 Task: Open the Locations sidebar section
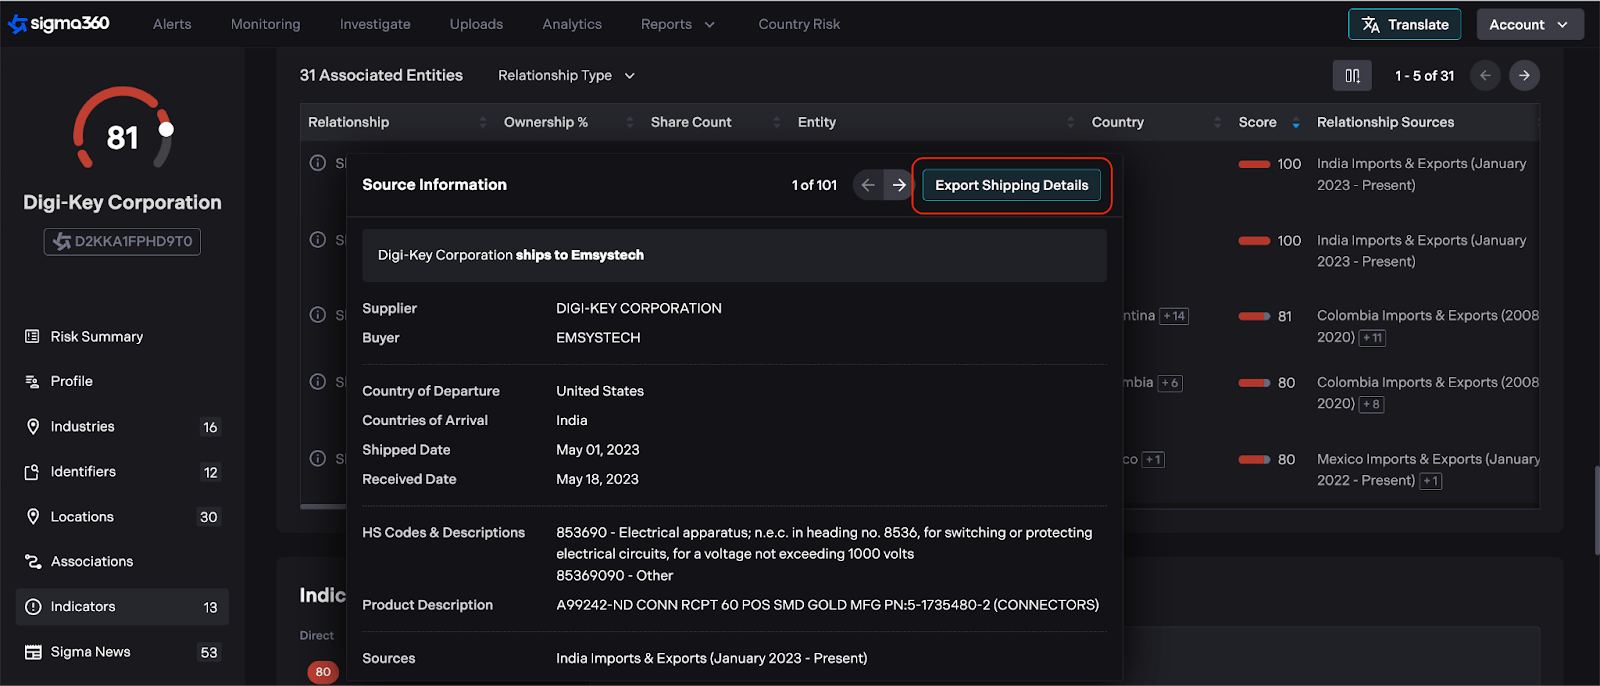point(82,517)
